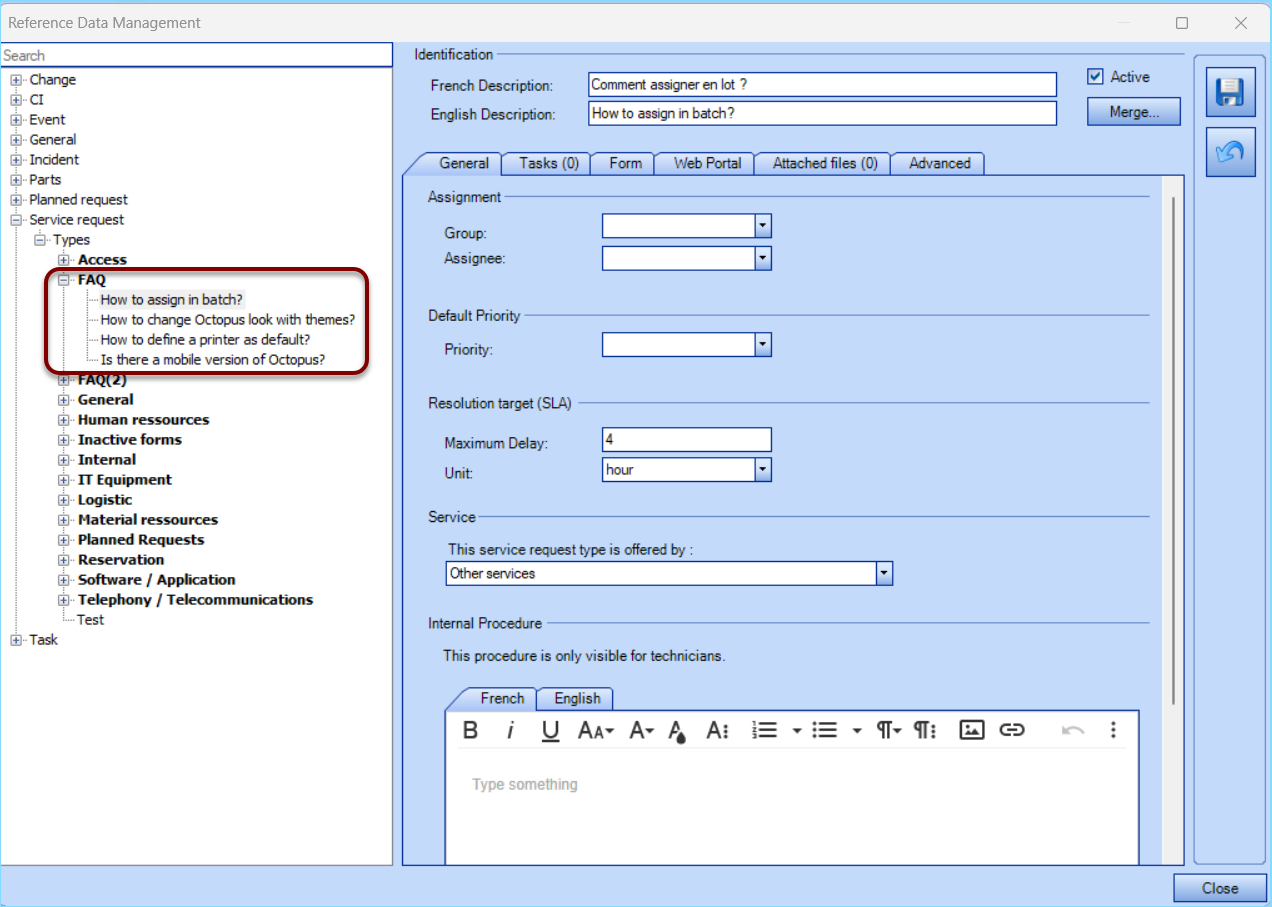This screenshot has width=1272, height=907.
Task: Apply underline formatting to the procedure text
Action: 550,730
